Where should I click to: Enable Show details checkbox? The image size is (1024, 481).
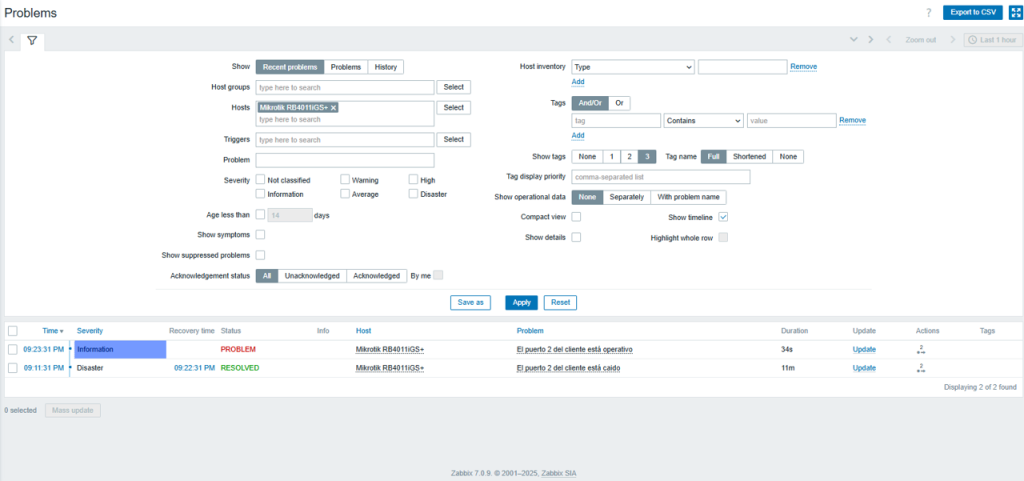576,238
